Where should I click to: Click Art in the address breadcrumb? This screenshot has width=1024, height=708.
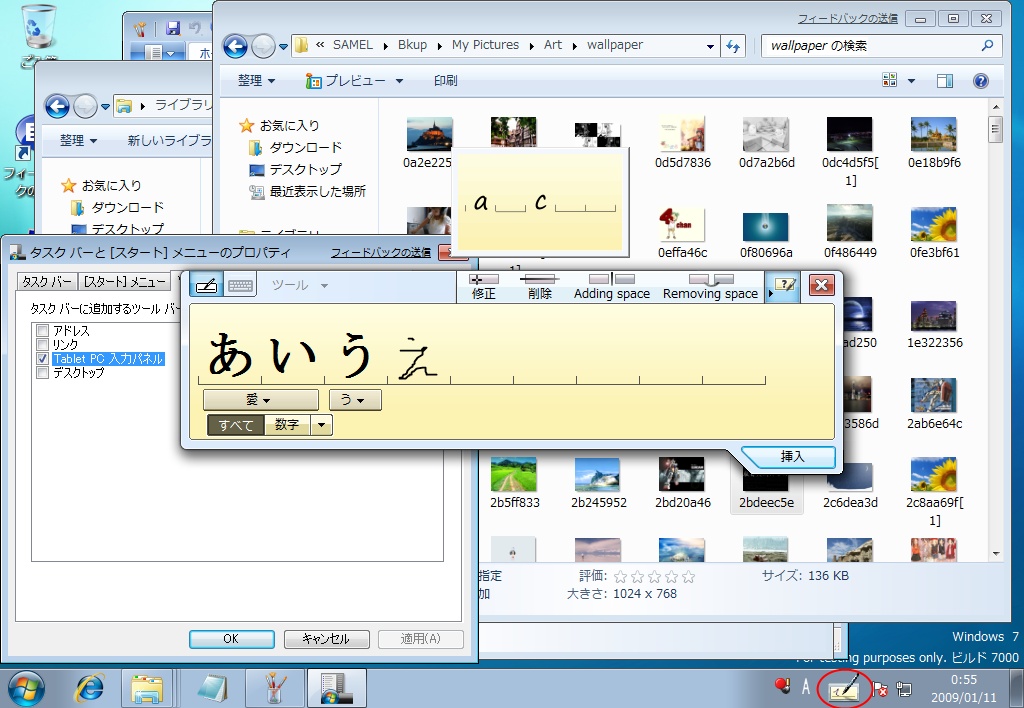[x=552, y=44]
